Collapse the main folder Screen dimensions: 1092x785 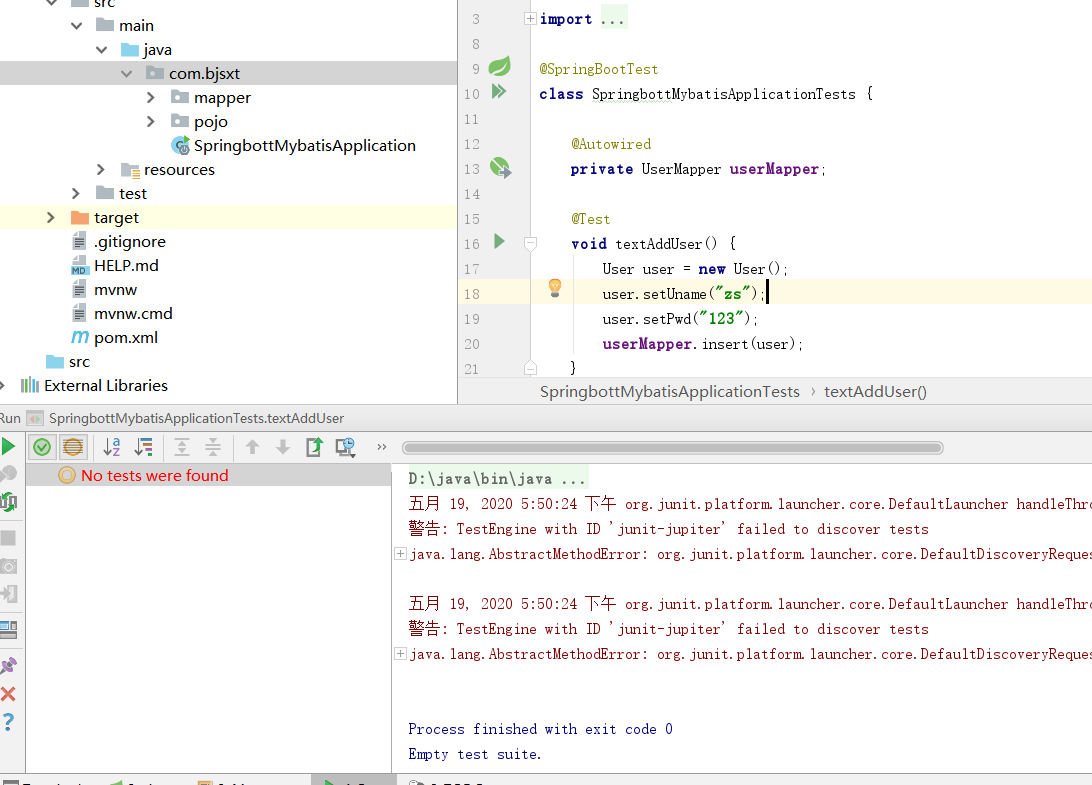pyautogui.click(x=77, y=26)
